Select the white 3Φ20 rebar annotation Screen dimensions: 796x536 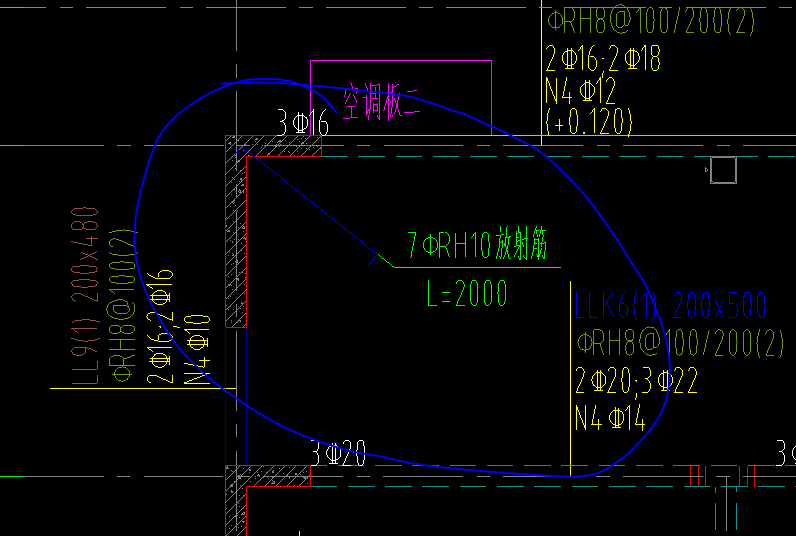338,453
